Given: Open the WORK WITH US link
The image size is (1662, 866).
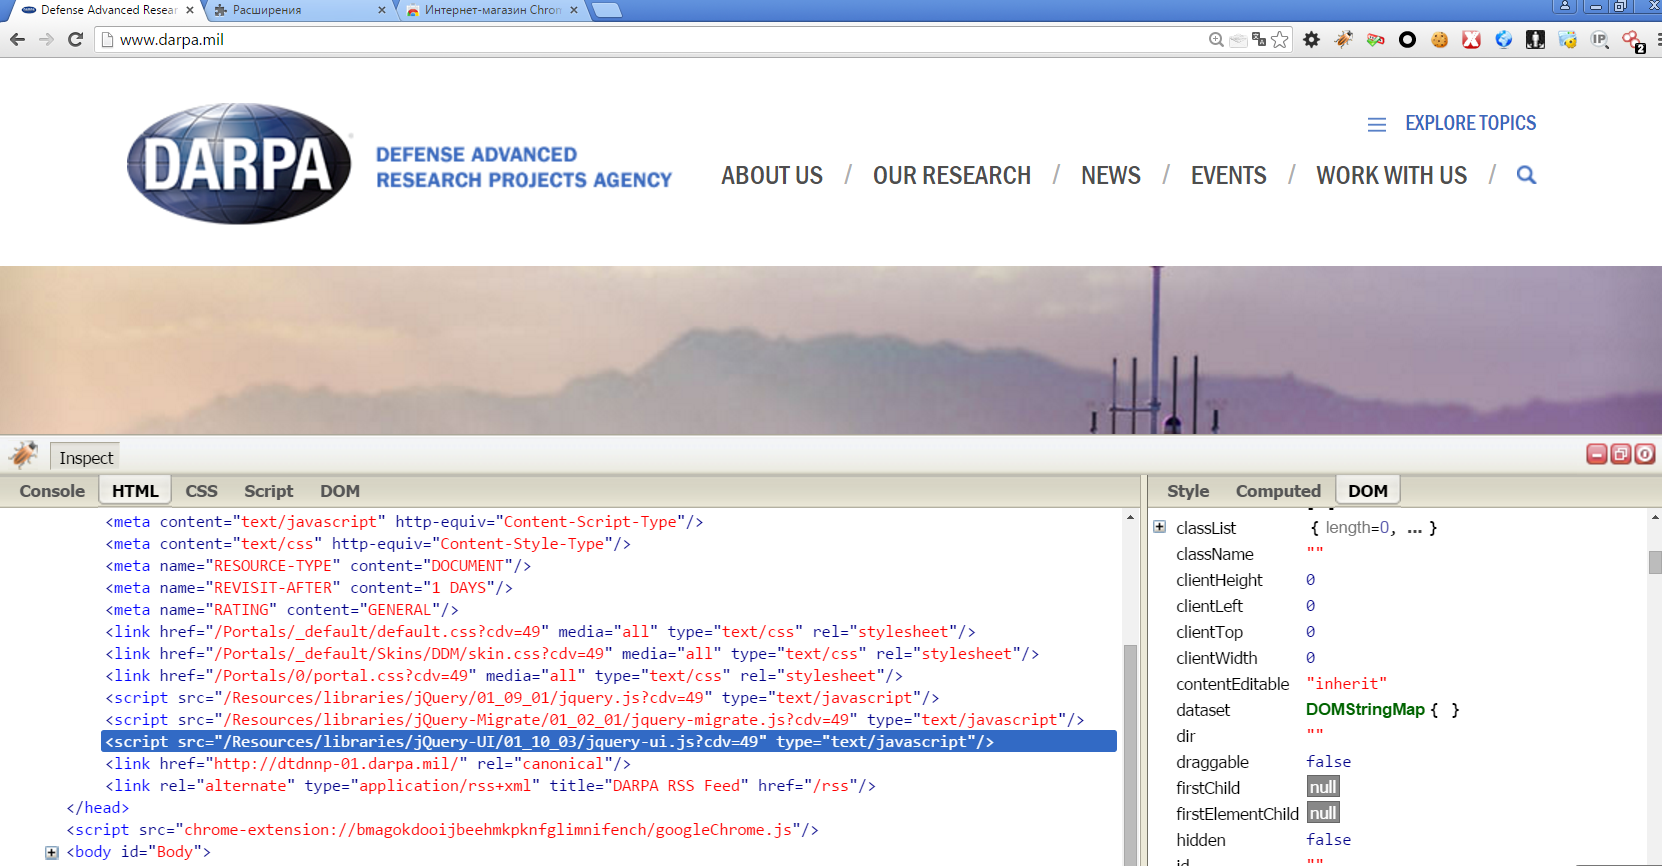Looking at the screenshot, I should coord(1391,175).
